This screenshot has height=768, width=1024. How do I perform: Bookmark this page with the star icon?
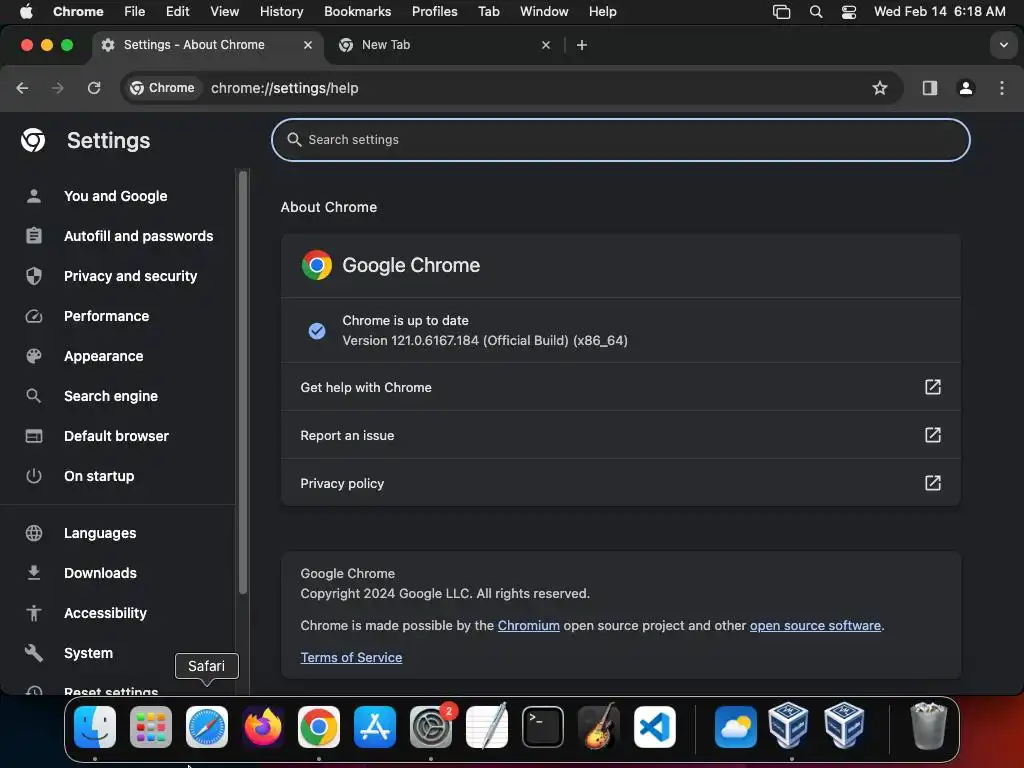pos(880,88)
